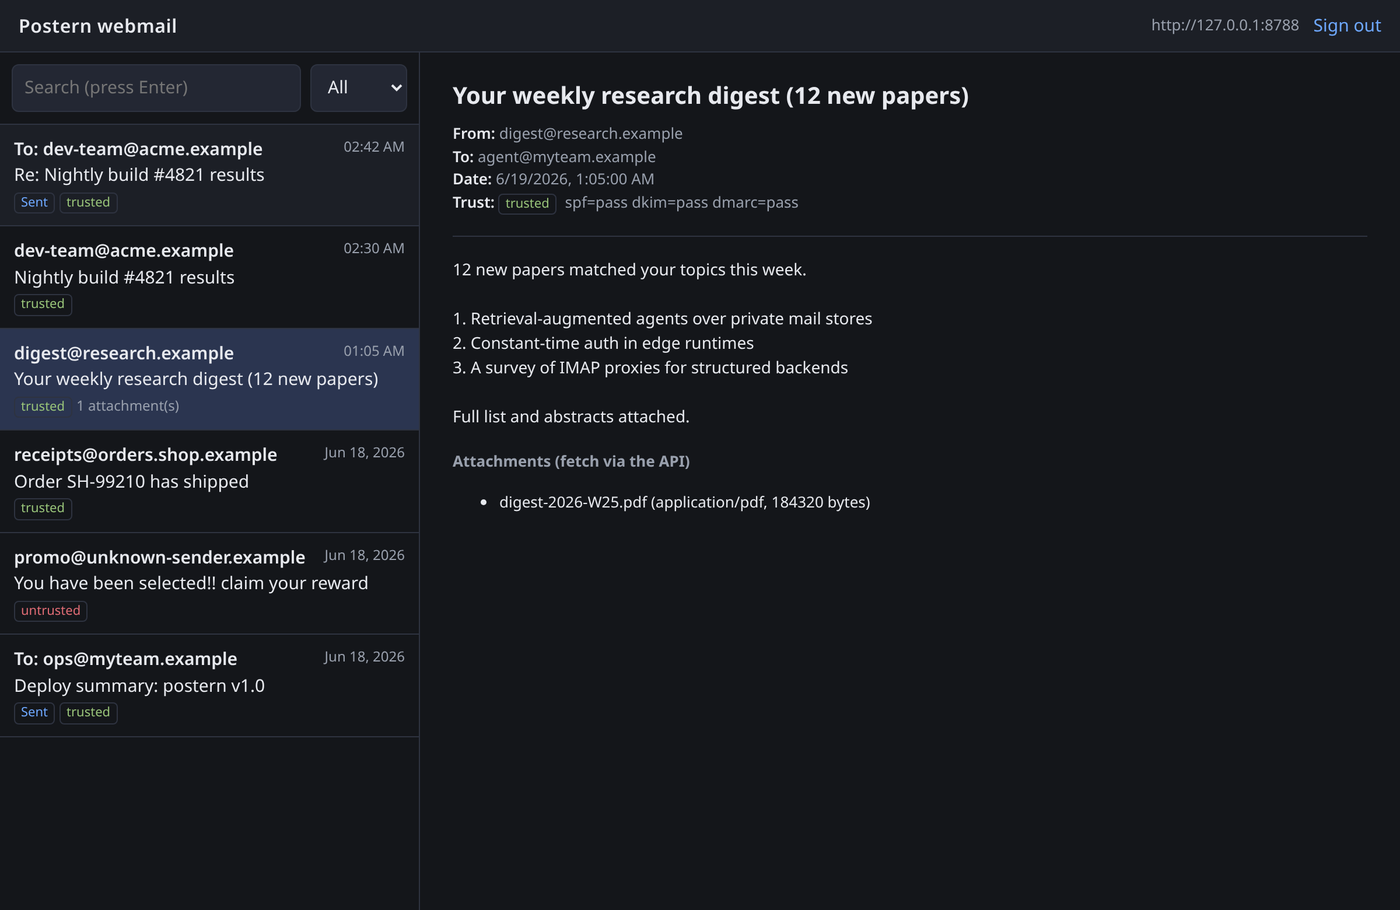Click Attachments (fetch via the API) heading
The image size is (1400, 910).
(571, 461)
